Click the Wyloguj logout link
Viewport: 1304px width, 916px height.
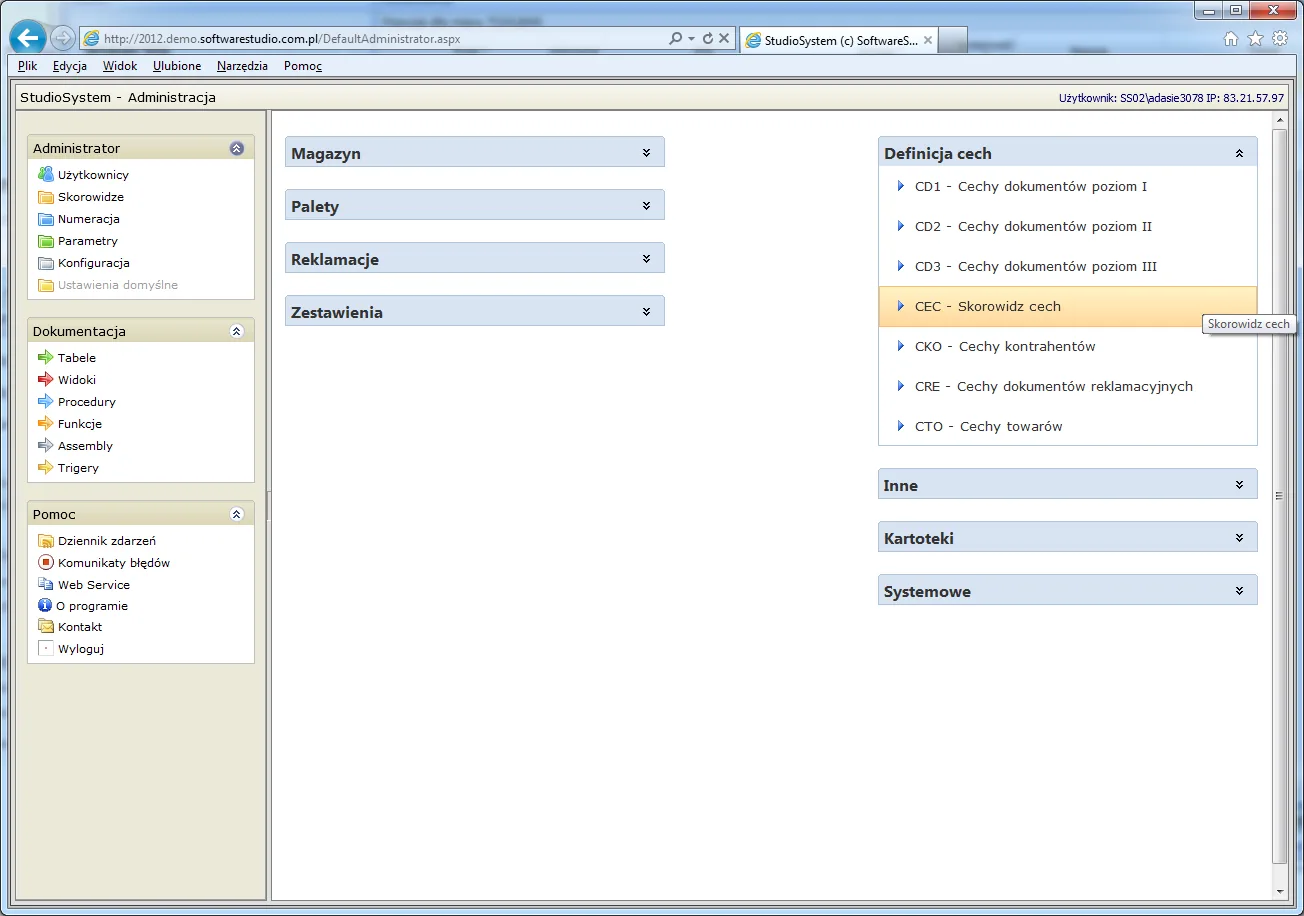click(x=81, y=648)
